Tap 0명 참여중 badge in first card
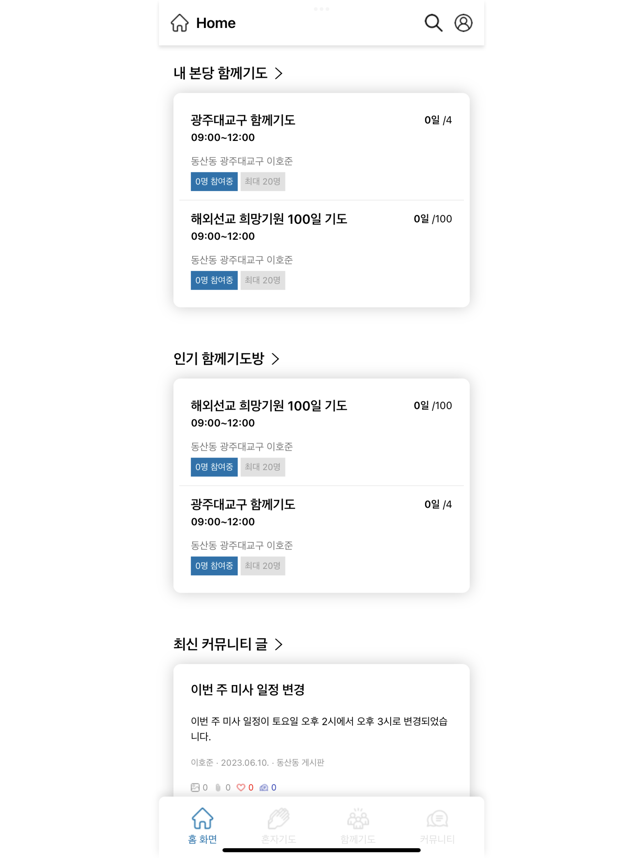Viewport: 643px width, 858px height. (x=214, y=181)
